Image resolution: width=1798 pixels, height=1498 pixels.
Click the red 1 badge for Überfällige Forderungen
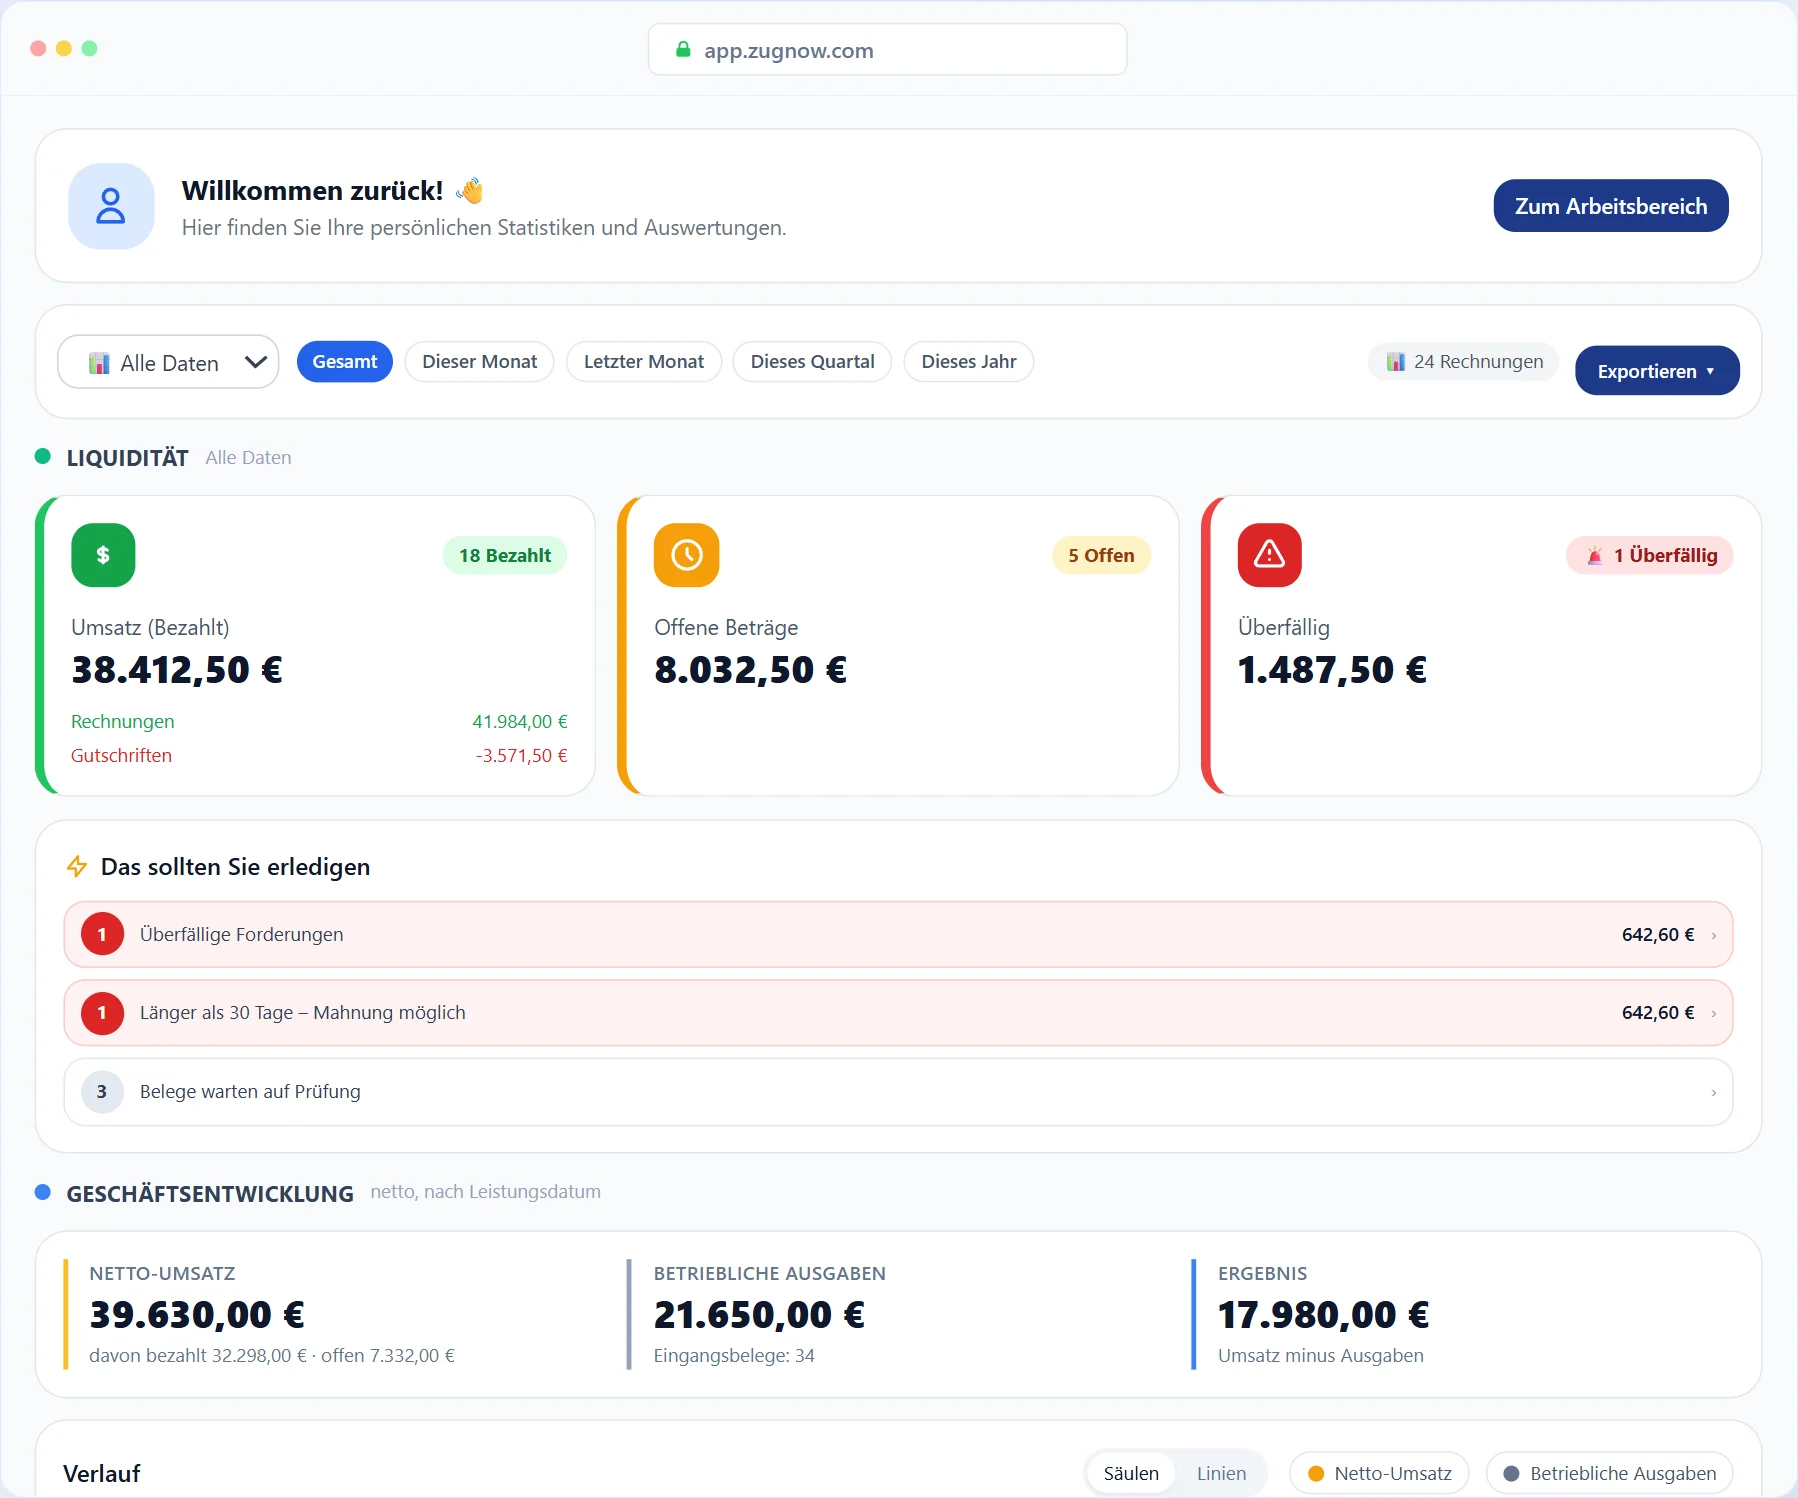[x=102, y=934]
